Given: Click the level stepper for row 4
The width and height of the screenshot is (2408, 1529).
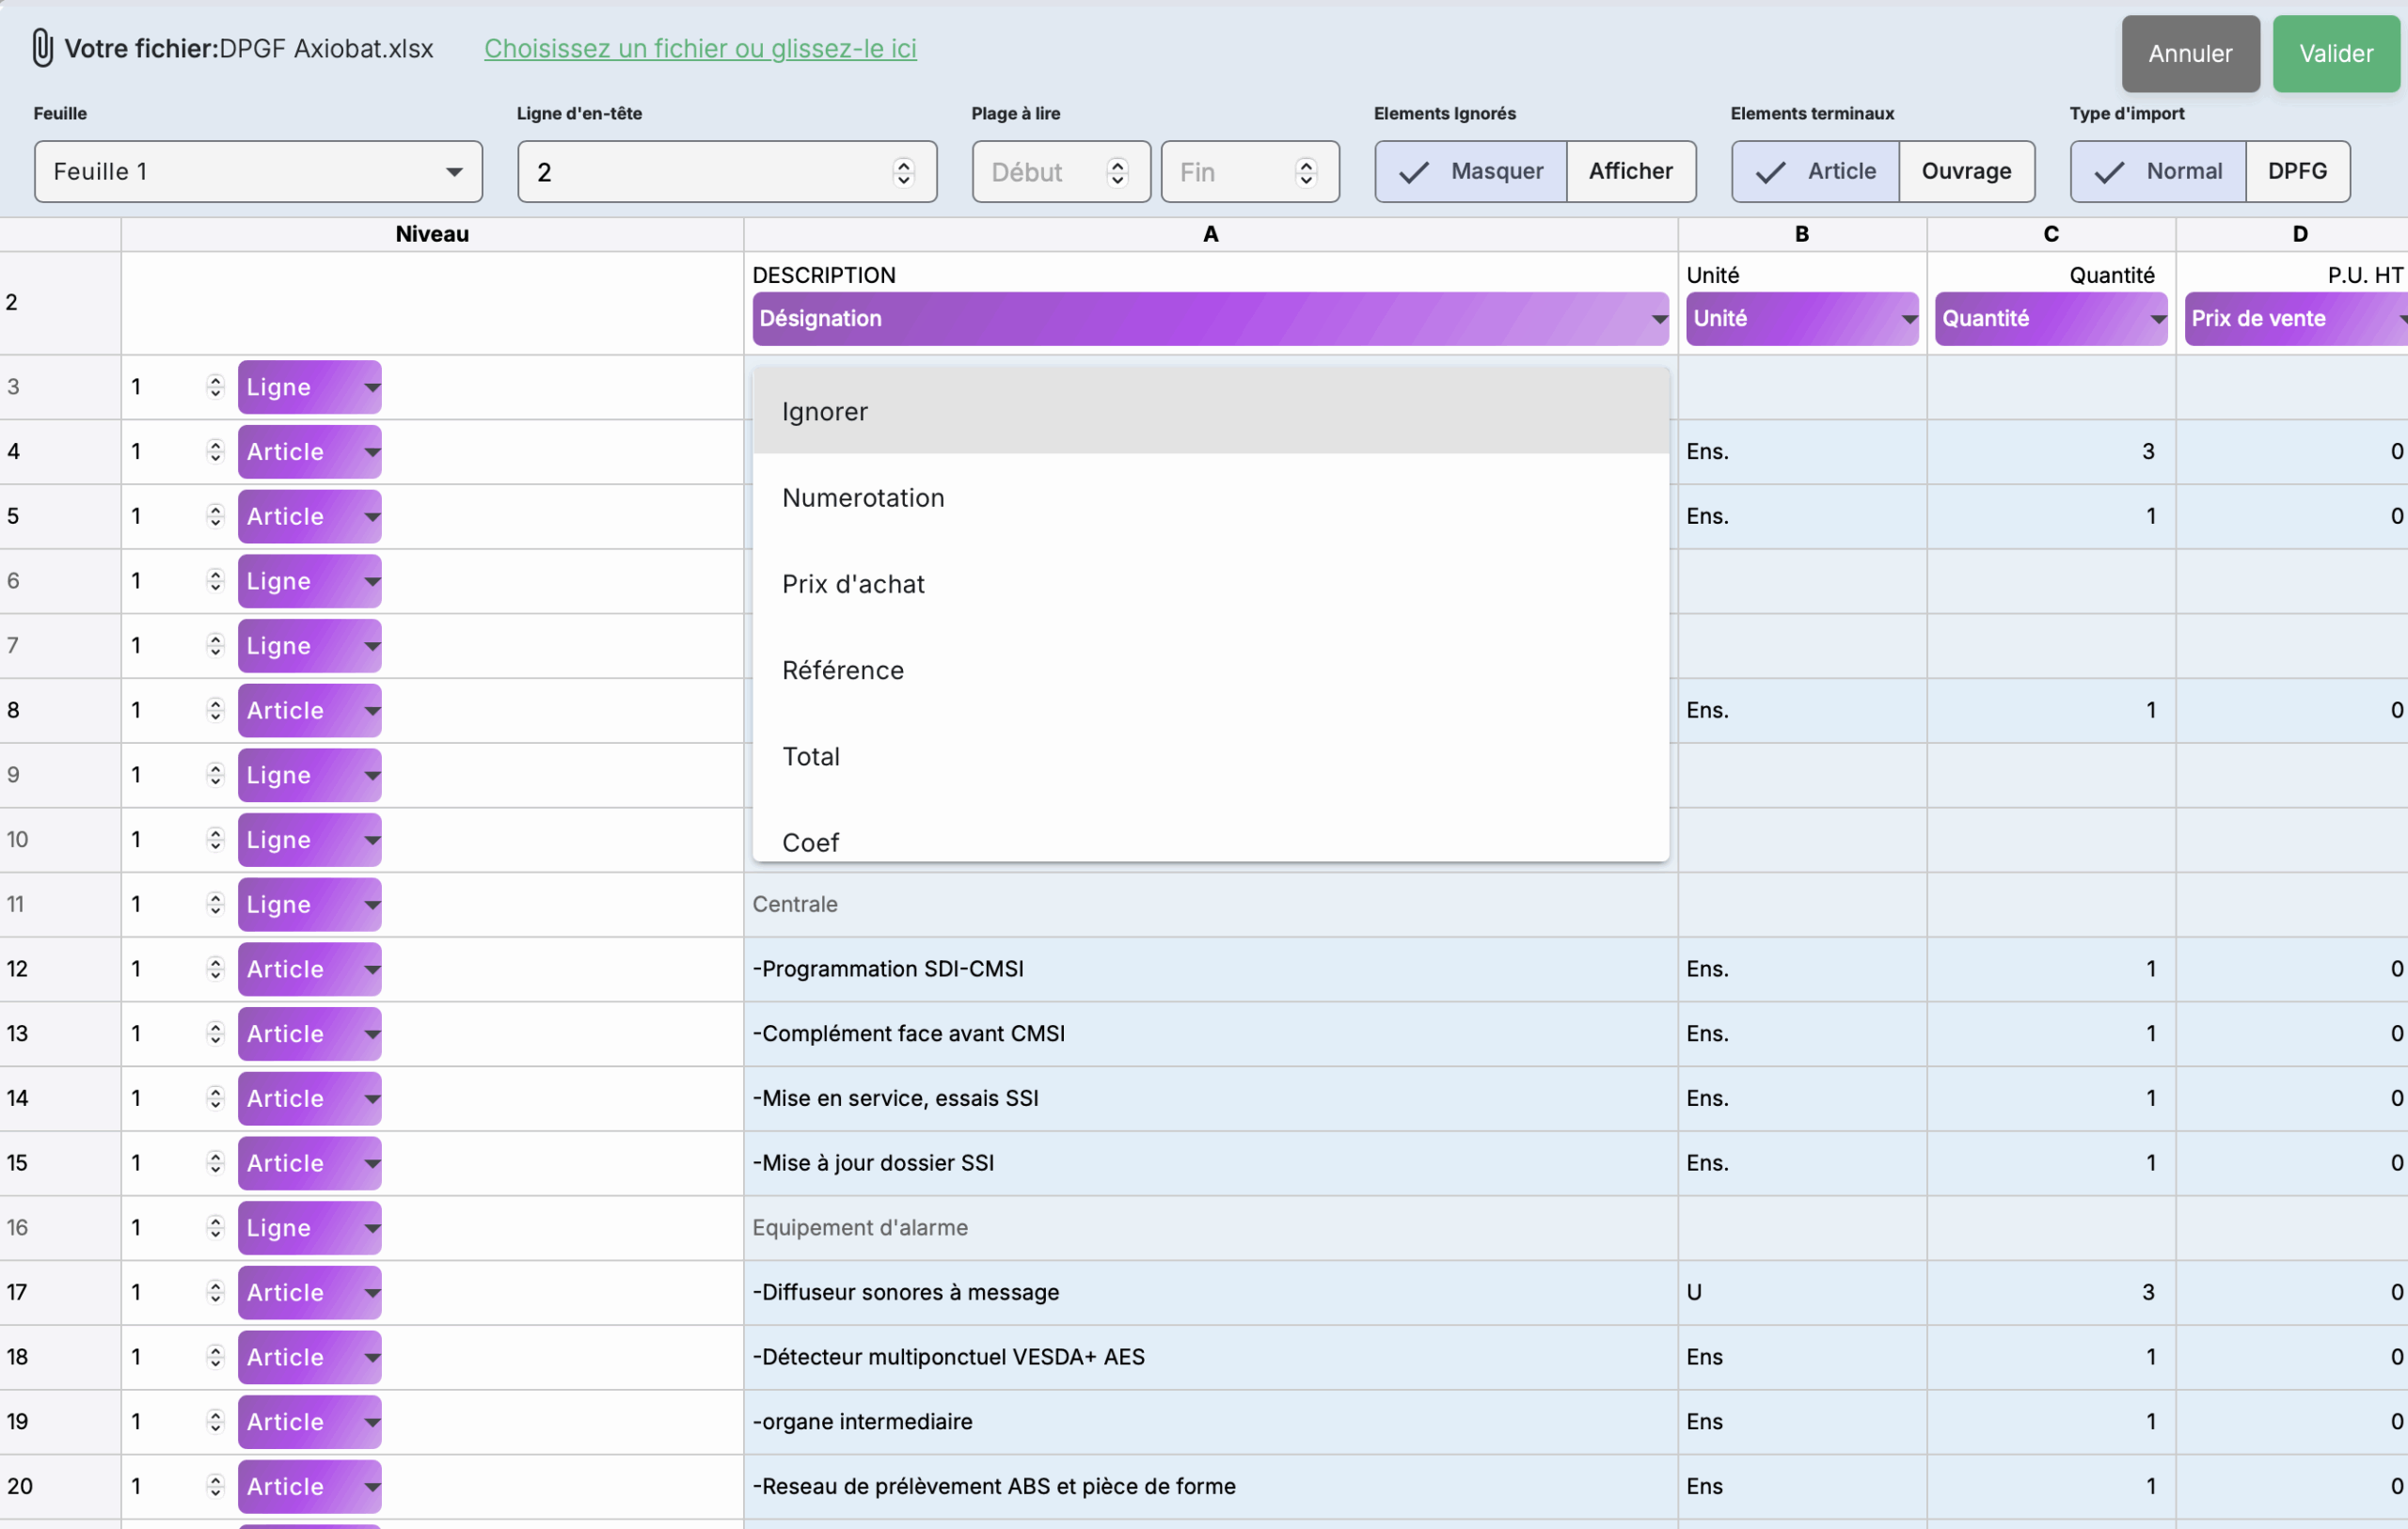Looking at the screenshot, I should point(215,451).
